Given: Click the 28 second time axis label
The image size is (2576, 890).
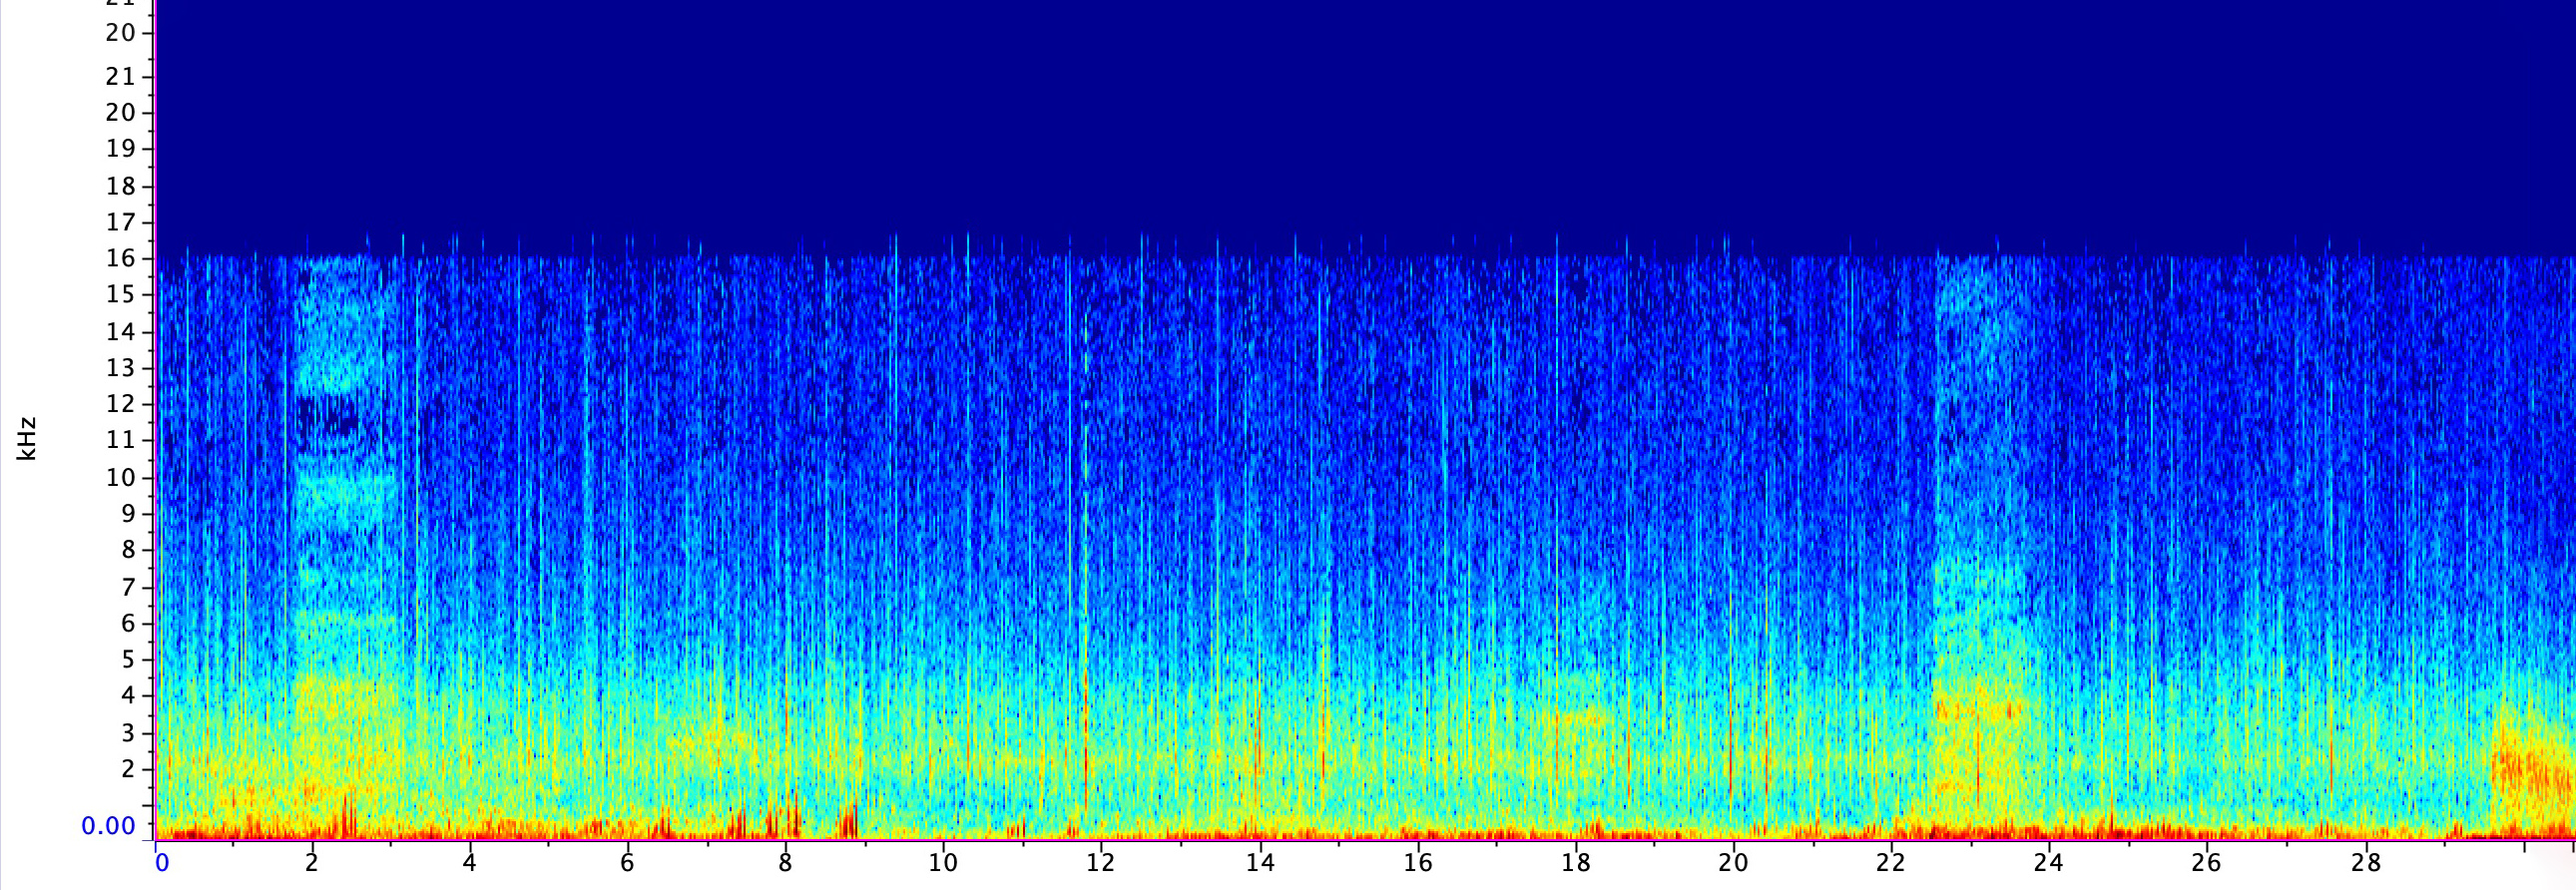Looking at the screenshot, I should tap(2365, 863).
